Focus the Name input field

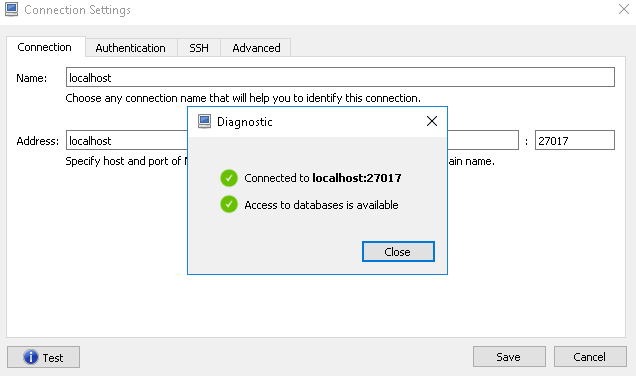pyautogui.click(x=340, y=77)
